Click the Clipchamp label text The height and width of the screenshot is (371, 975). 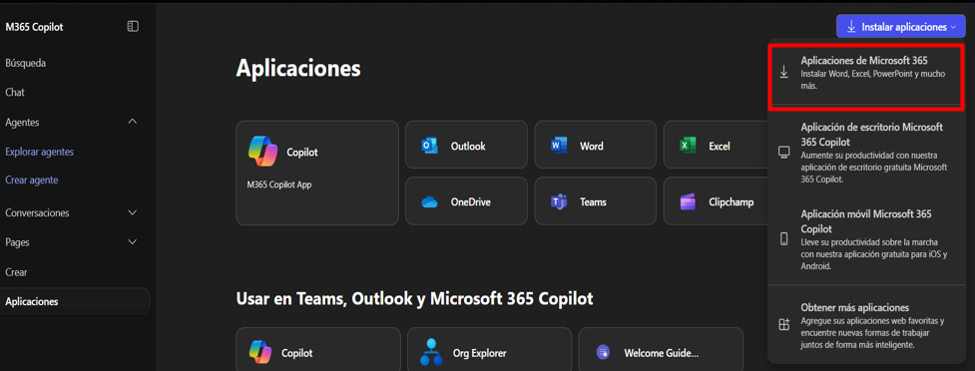(731, 202)
